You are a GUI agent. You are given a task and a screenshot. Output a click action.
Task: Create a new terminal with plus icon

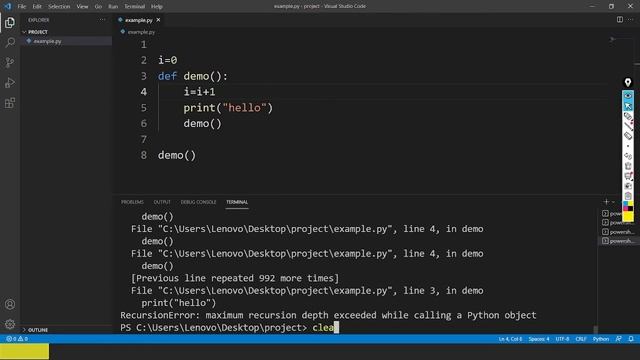tap(606, 202)
